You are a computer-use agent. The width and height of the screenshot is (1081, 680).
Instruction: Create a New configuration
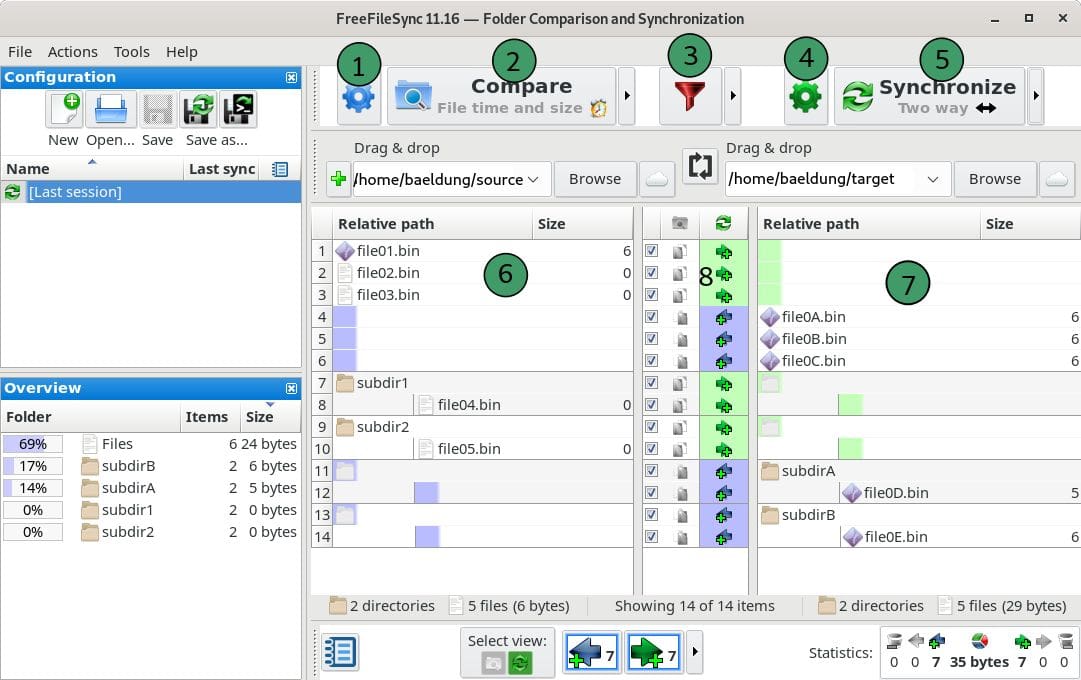point(62,110)
